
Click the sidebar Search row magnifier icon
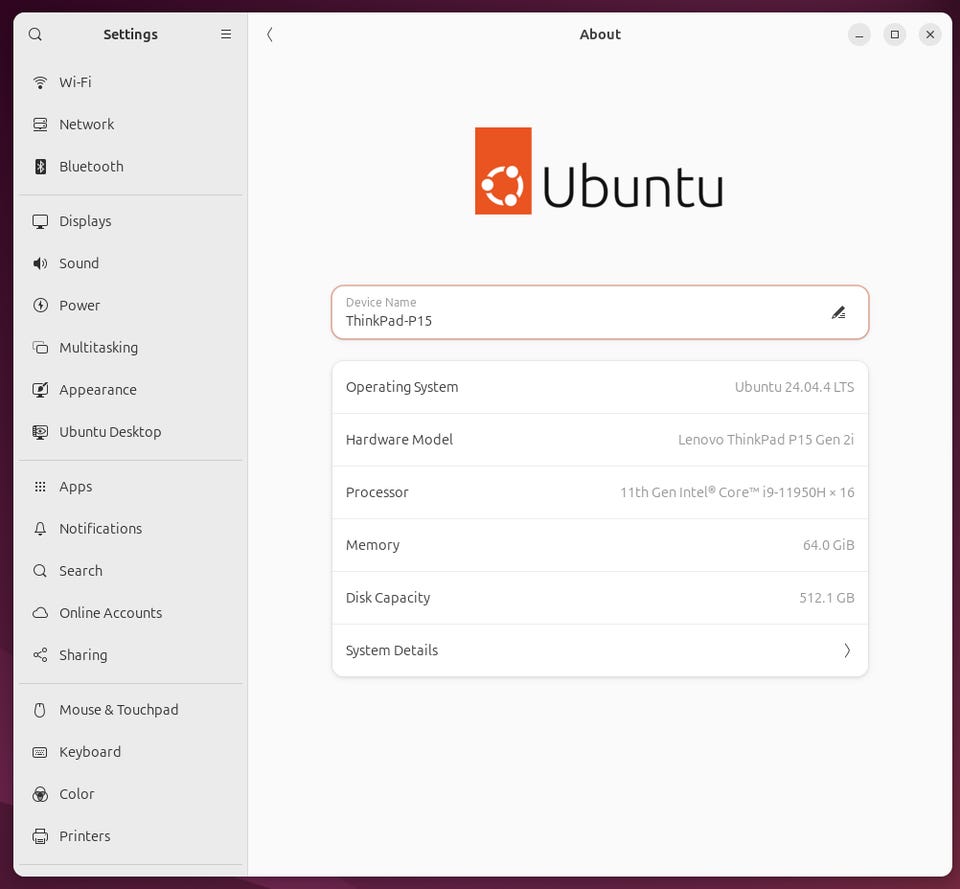click(x=40, y=571)
